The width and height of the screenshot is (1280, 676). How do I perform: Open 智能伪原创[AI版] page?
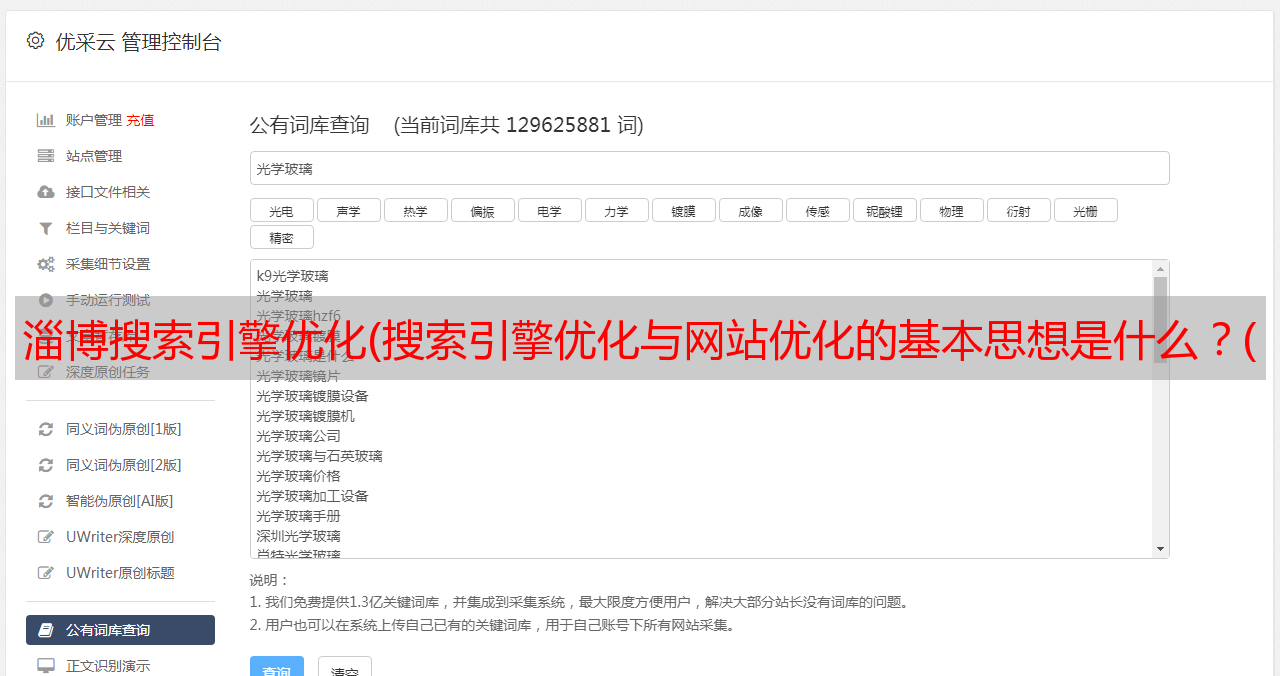tap(120, 501)
